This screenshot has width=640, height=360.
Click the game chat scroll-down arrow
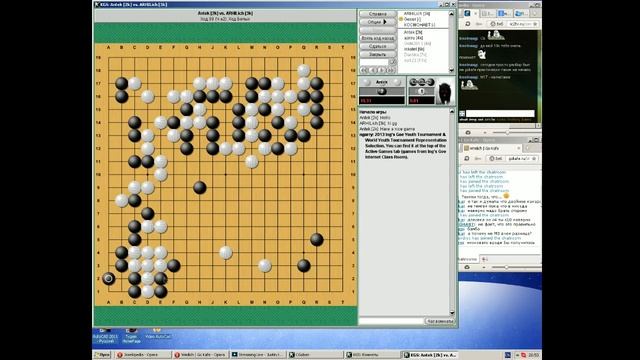452,313
